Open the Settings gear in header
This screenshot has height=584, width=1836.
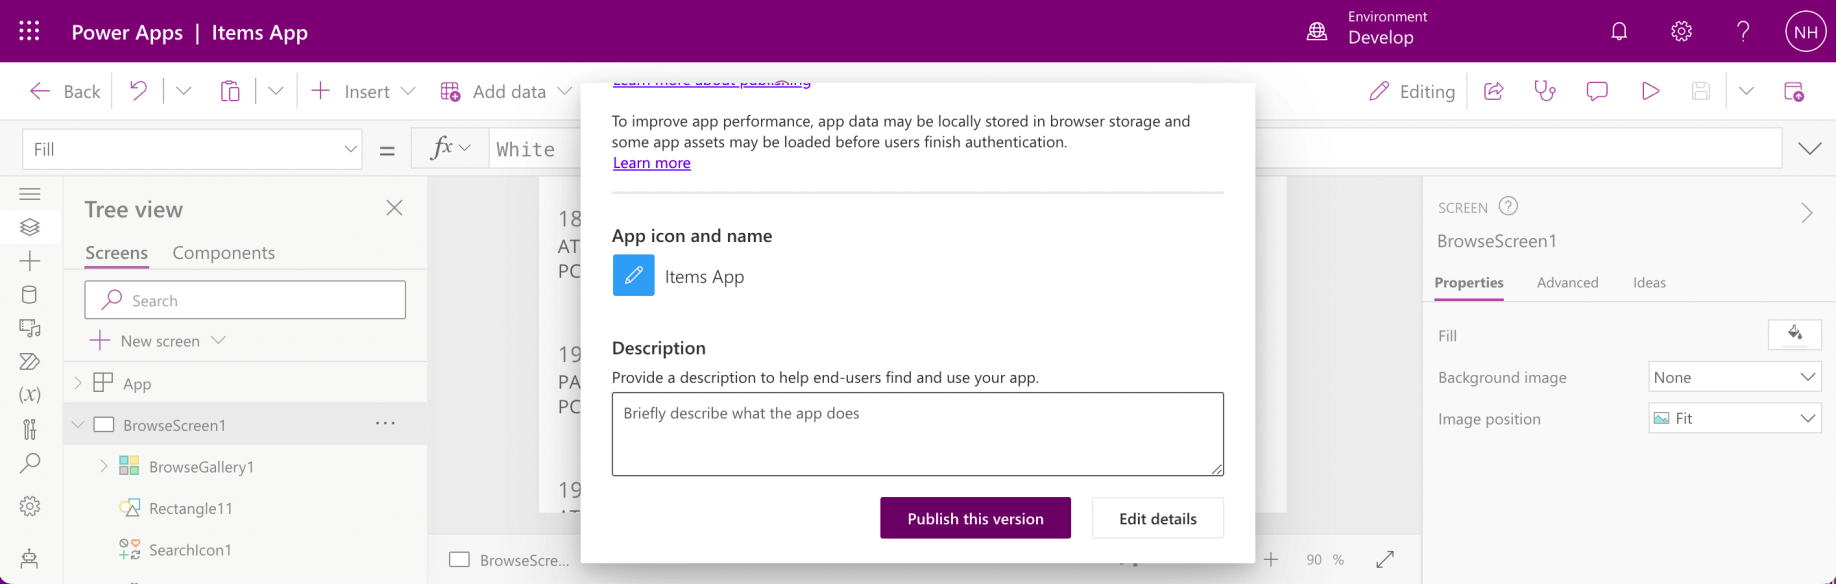click(x=1681, y=31)
